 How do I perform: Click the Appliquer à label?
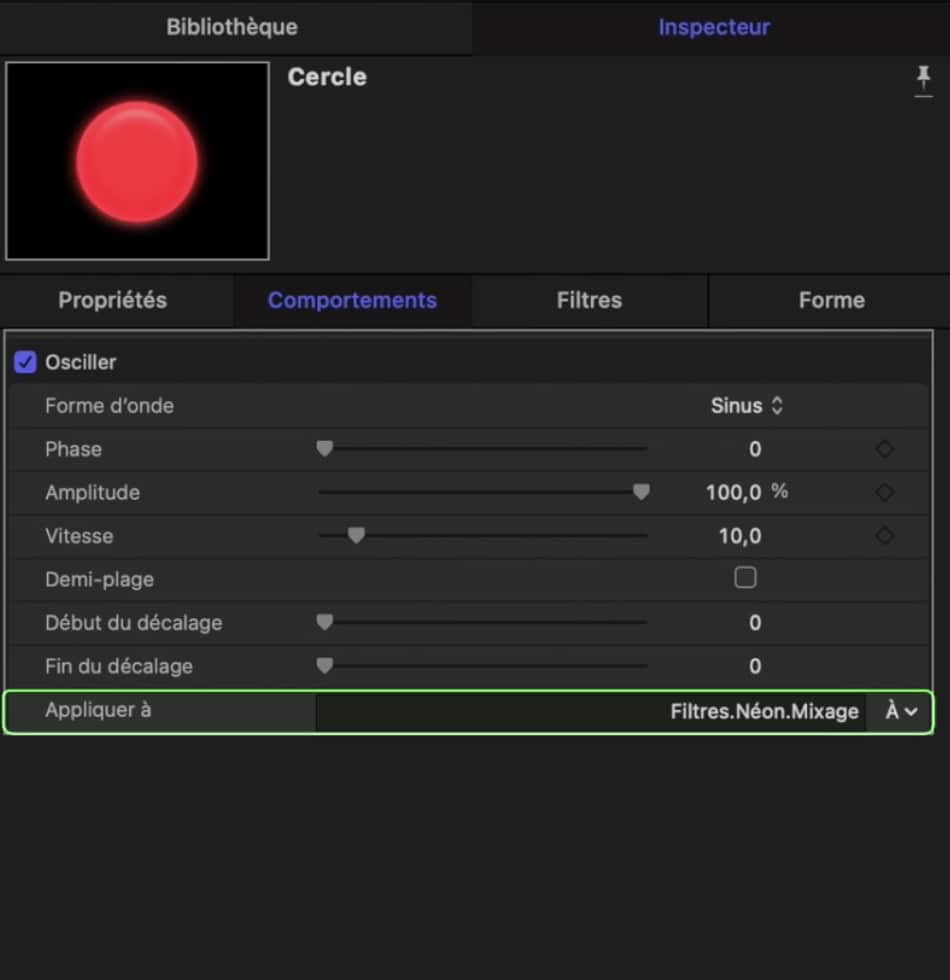point(98,709)
